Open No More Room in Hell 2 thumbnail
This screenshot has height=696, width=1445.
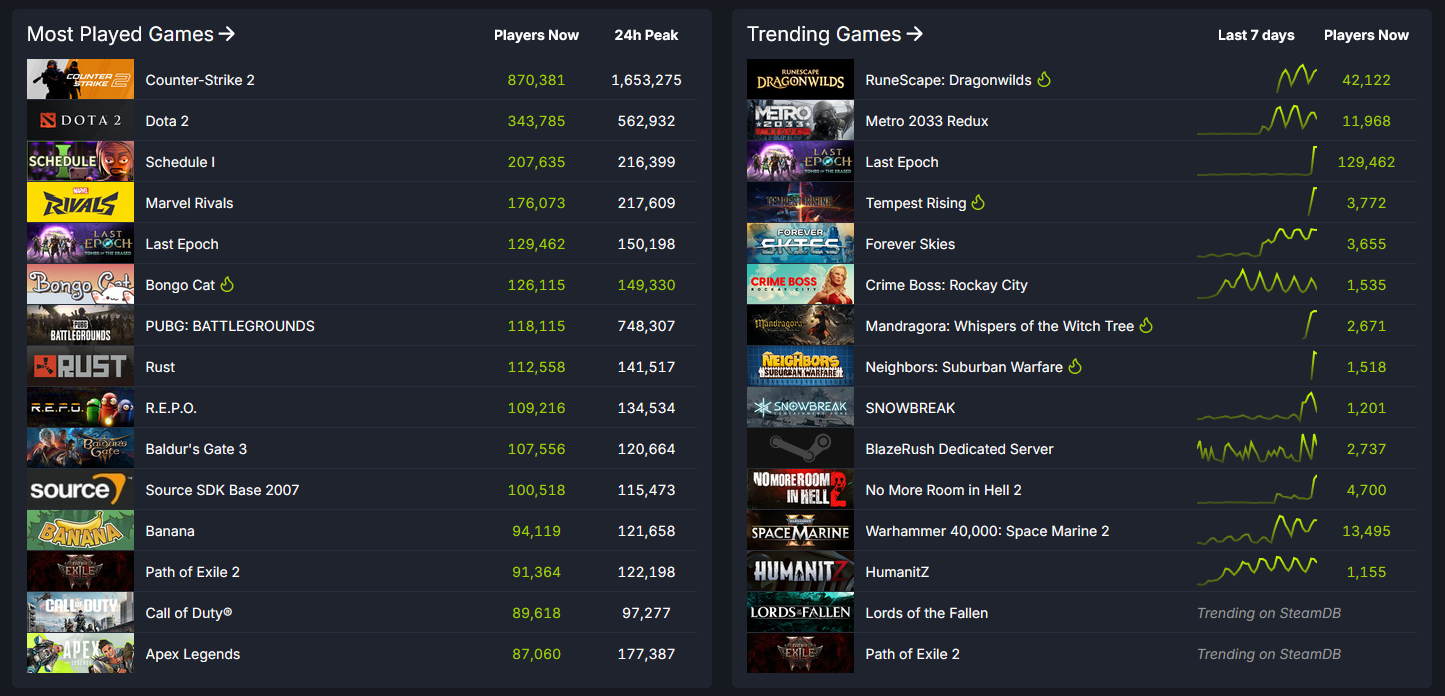800,490
